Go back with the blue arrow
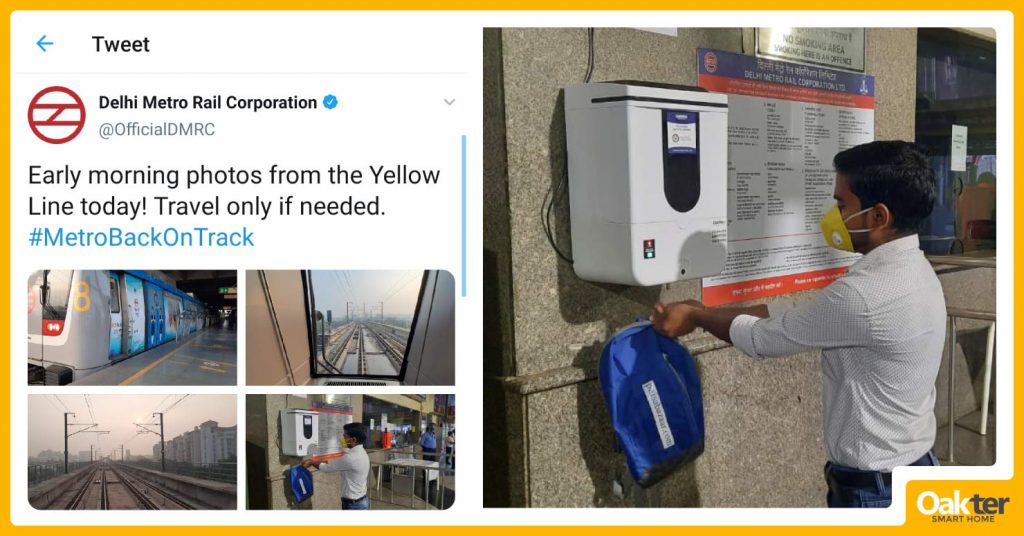Viewport: 1024px width, 536px height. (44, 44)
